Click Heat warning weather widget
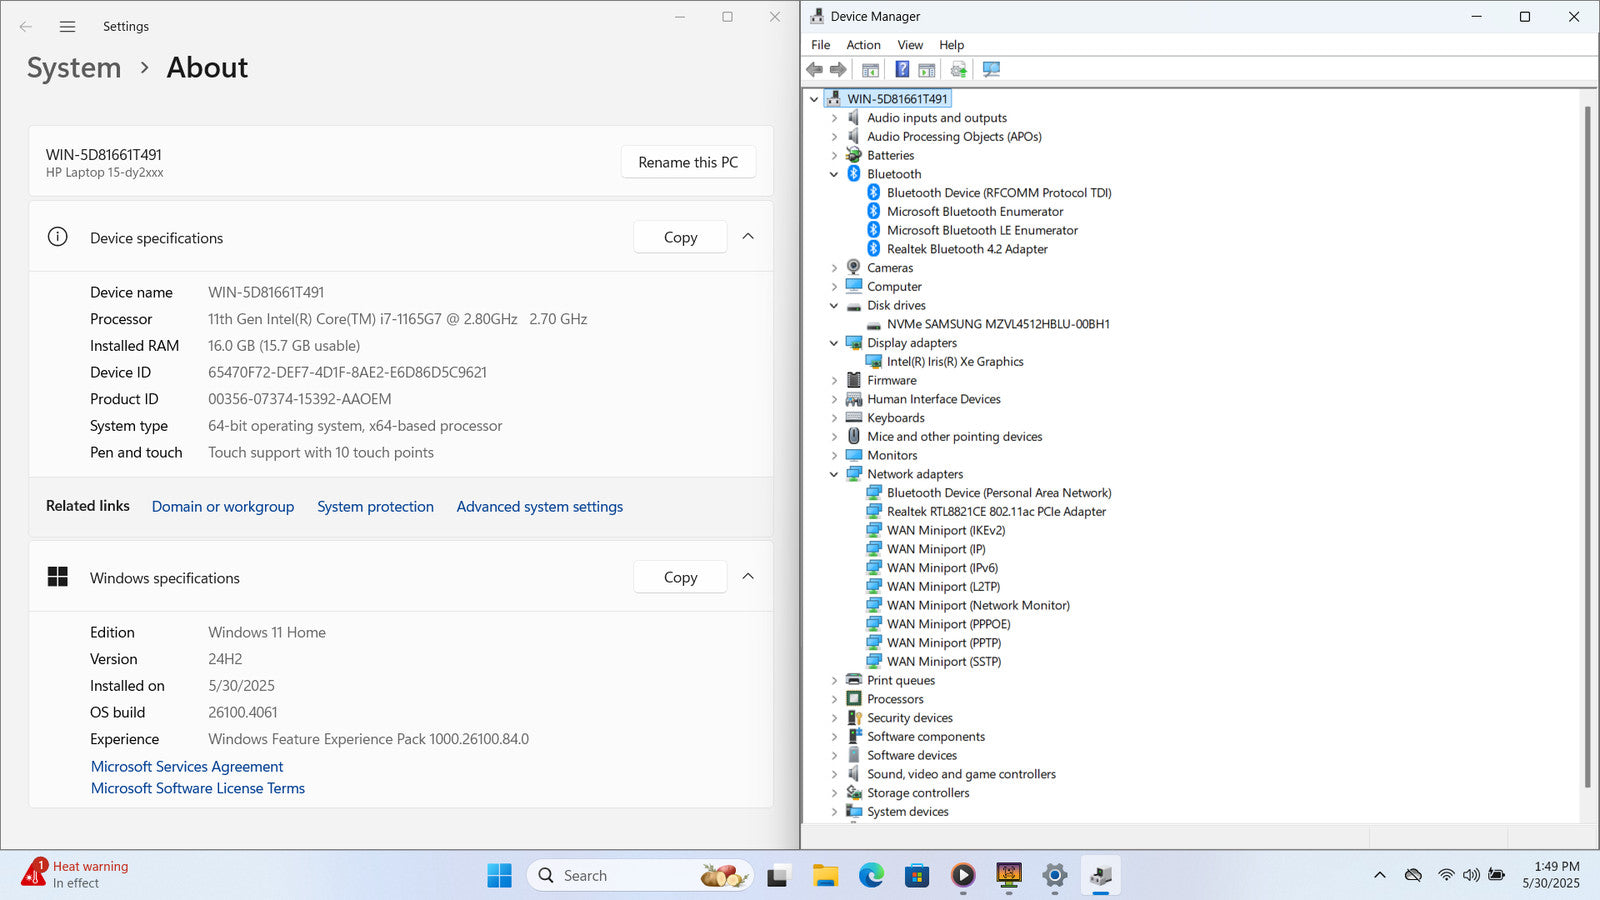The height and width of the screenshot is (900, 1600). pyautogui.click(x=76, y=875)
